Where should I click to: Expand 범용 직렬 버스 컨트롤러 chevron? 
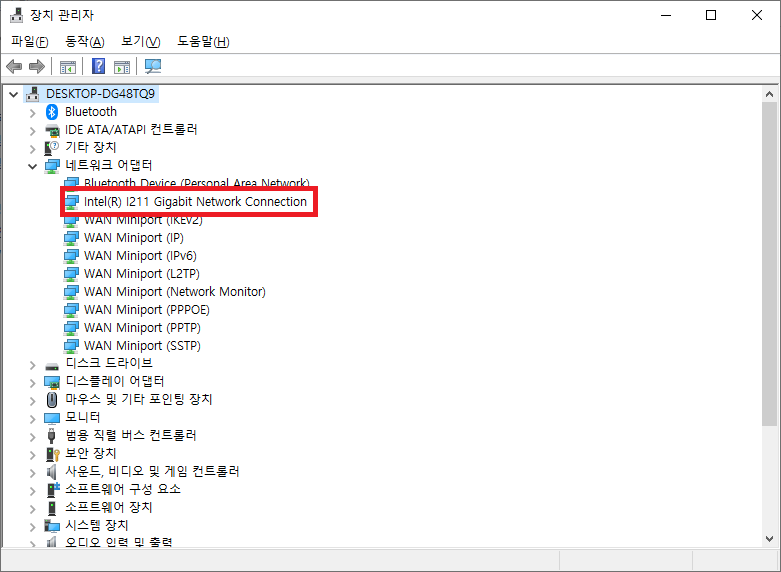tap(32, 437)
